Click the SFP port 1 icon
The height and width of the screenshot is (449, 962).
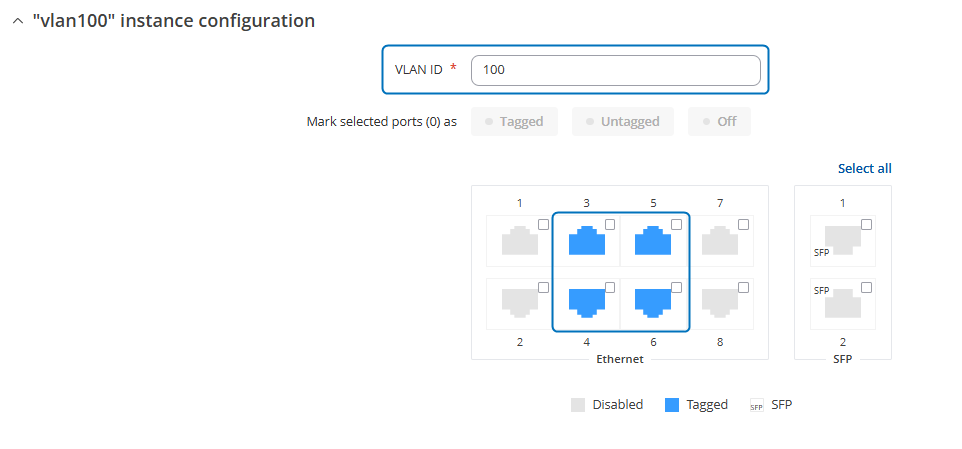tap(842, 241)
